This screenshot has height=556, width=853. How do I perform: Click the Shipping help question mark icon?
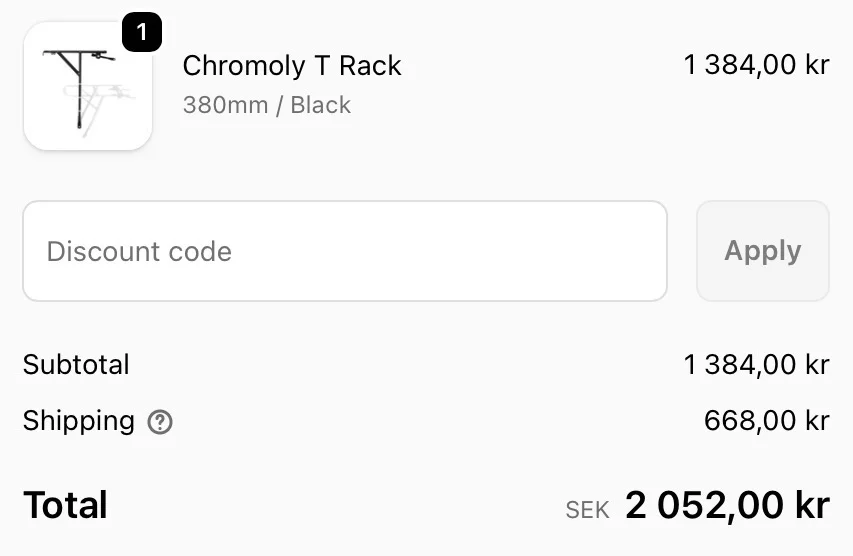pyautogui.click(x=160, y=422)
